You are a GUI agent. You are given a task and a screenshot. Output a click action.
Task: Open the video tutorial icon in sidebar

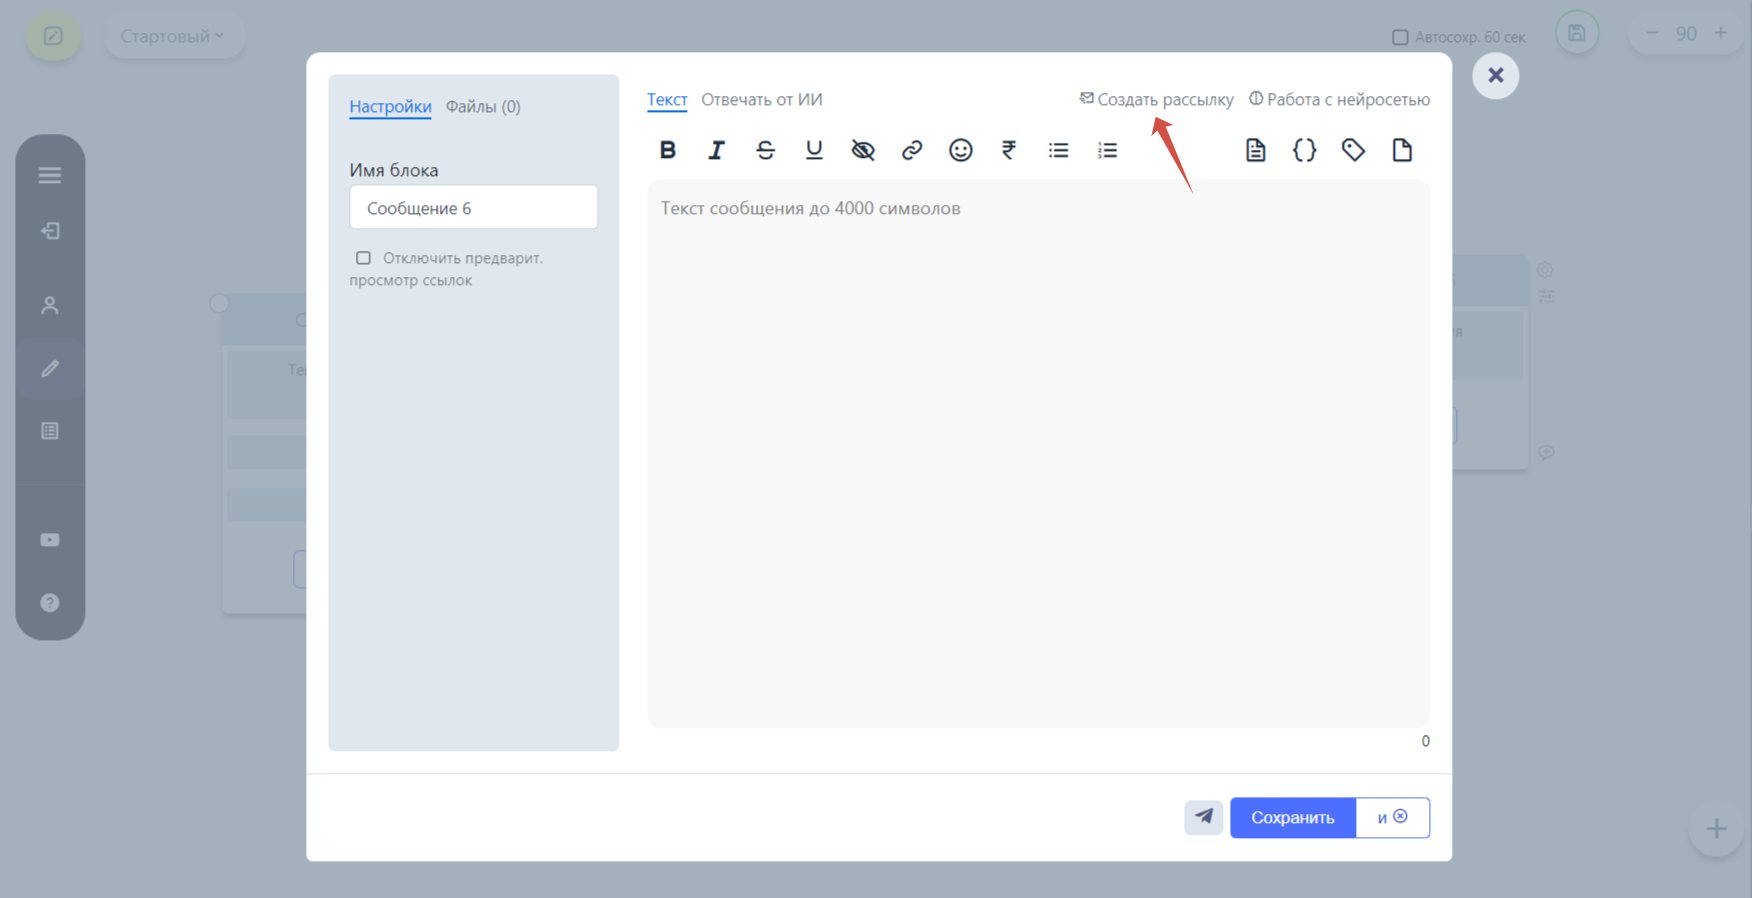point(50,540)
